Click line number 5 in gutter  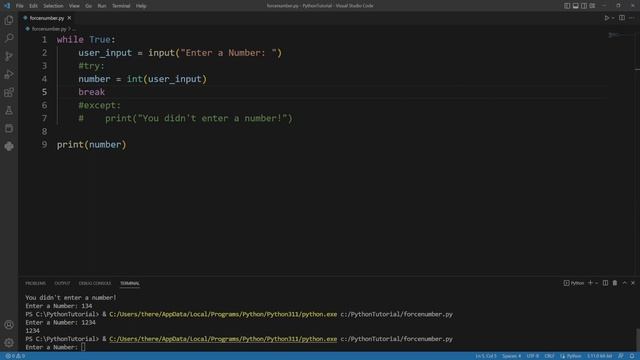(x=44, y=92)
